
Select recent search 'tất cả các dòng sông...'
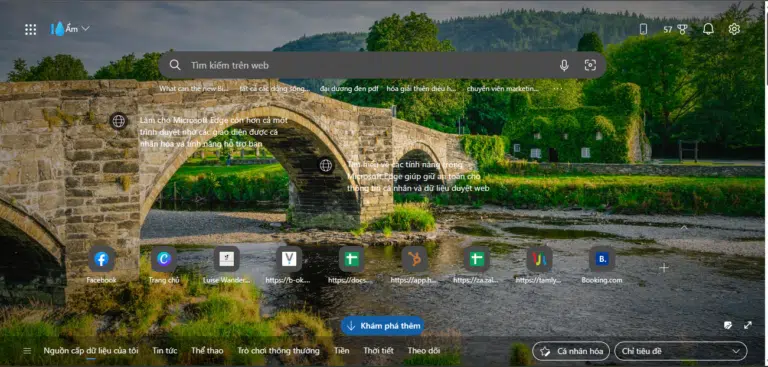[274, 89]
